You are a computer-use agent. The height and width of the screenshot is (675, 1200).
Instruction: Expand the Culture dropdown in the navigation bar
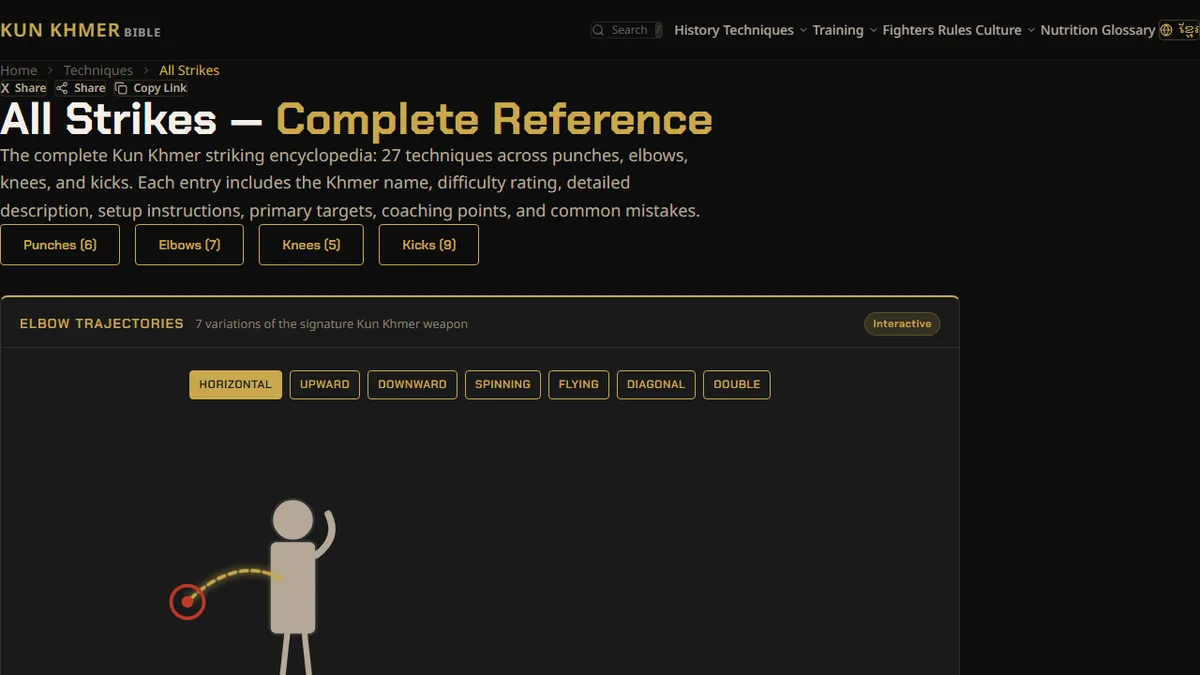click(1006, 30)
